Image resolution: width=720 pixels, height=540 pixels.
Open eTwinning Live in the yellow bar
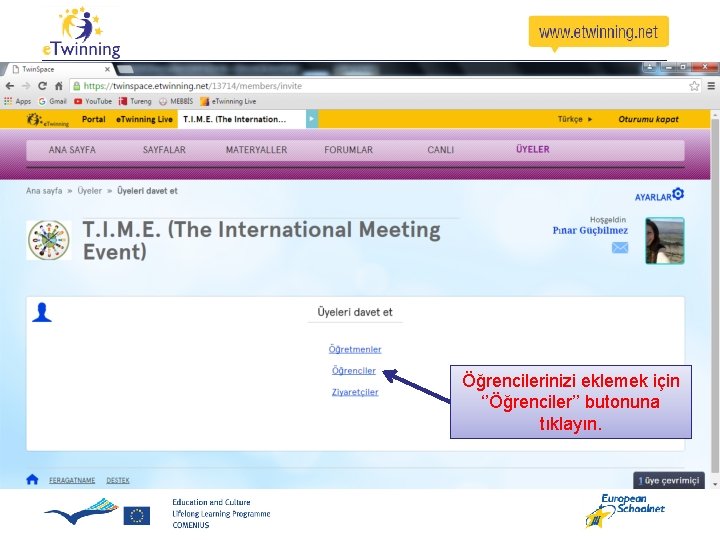pos(144,119)
